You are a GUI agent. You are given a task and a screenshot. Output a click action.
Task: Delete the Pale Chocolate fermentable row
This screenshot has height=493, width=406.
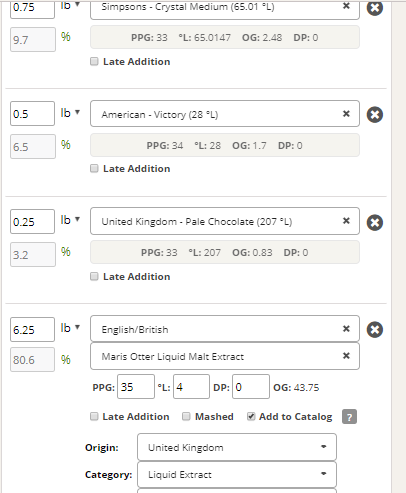point(375,222)
